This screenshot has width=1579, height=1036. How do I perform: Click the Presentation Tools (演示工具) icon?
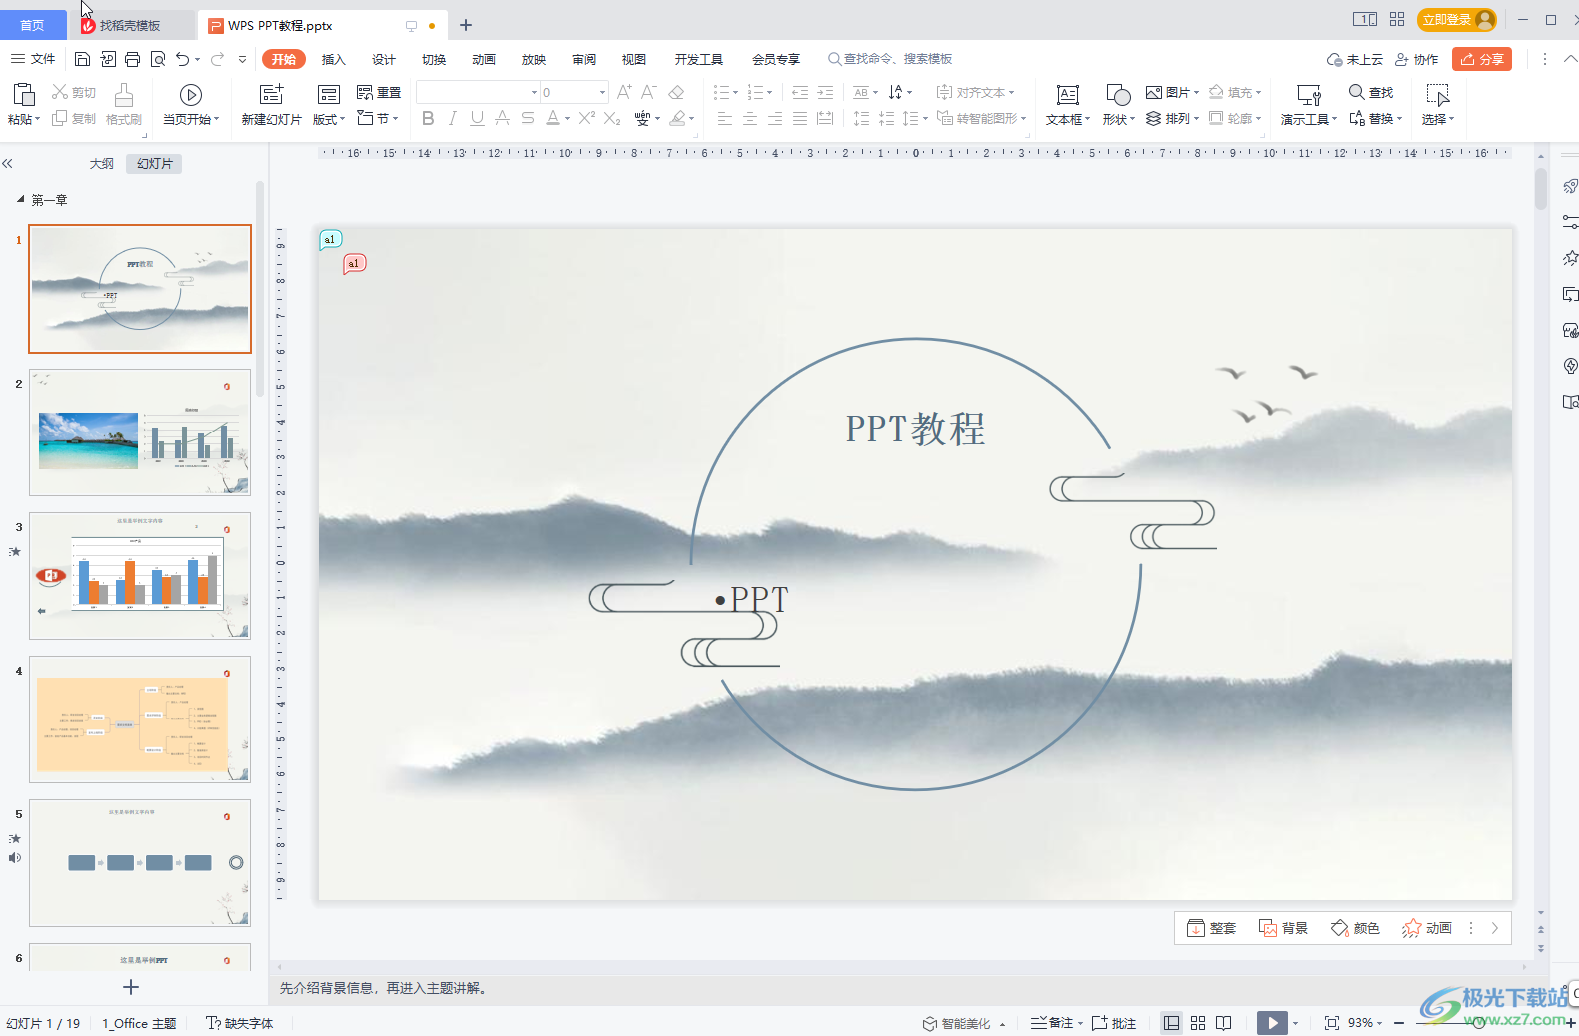pyautogui.click(x=1309, y=95)
